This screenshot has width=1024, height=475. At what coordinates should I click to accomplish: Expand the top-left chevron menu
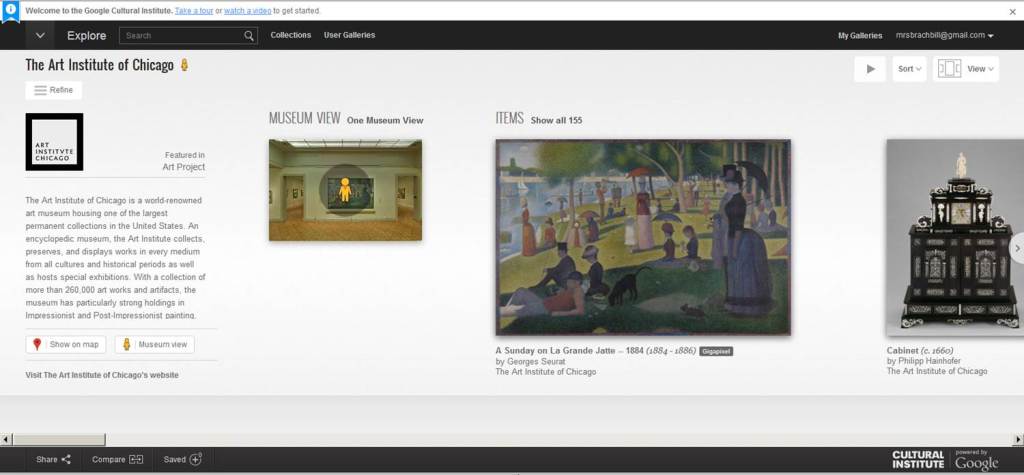(40, 35)
